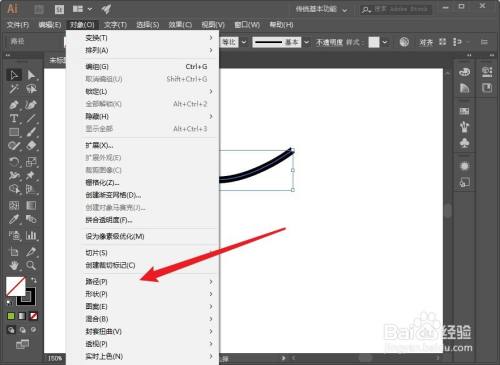Screen dimensions: 500x365
Task: Select the Pen tool
Action: coord(14,105)
